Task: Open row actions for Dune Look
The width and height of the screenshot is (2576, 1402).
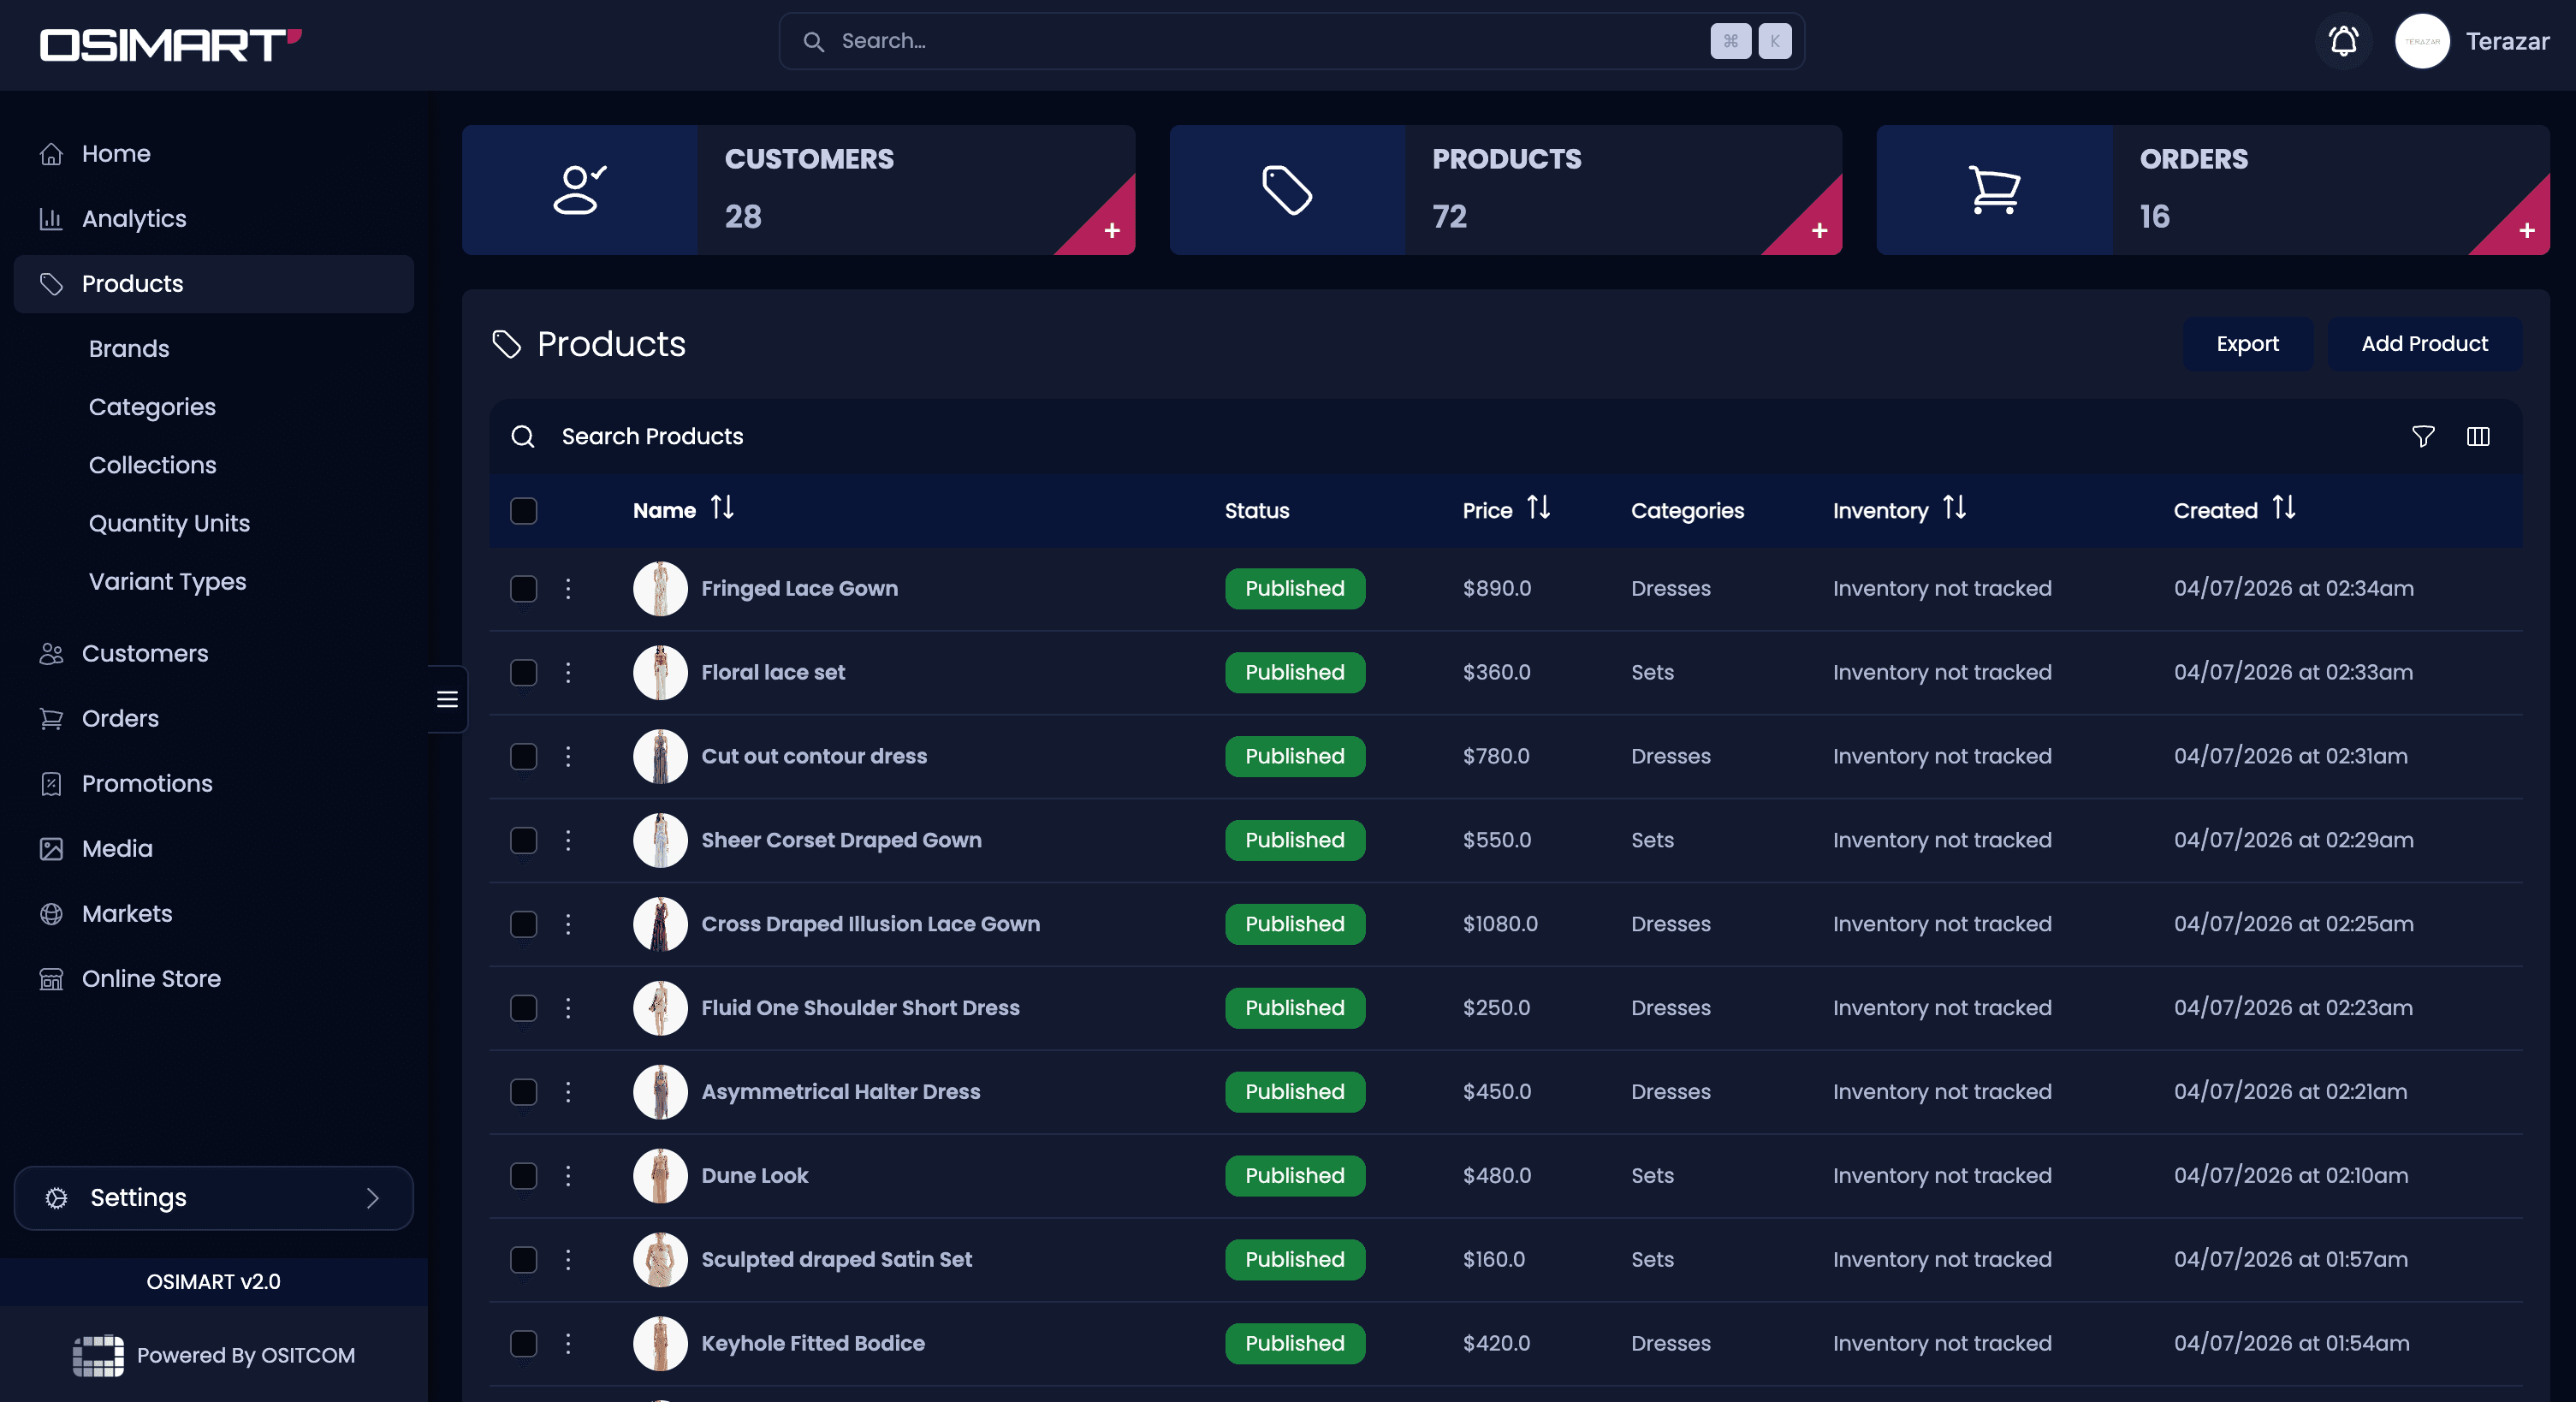Action: coord(568,1176)
